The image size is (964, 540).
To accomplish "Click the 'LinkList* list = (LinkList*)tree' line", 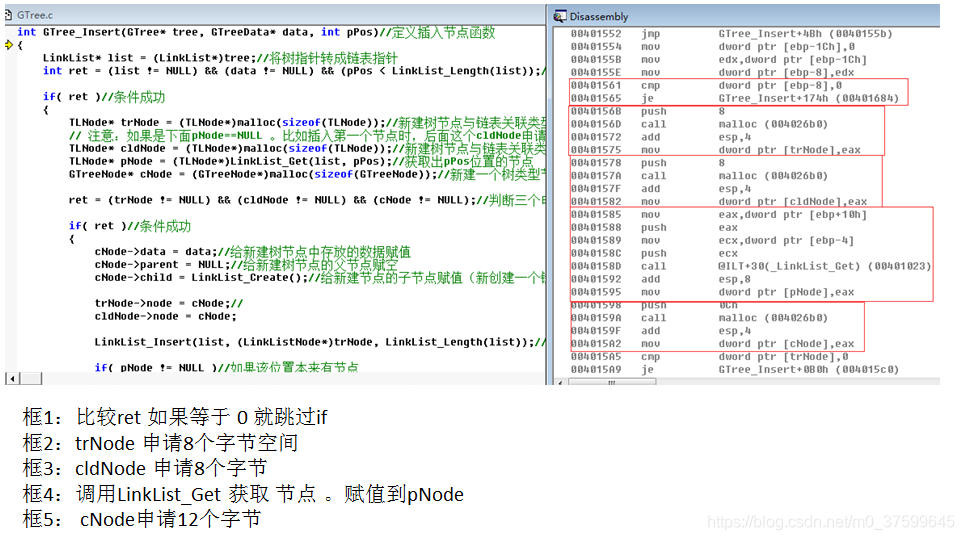I will (x=220, y=58).
